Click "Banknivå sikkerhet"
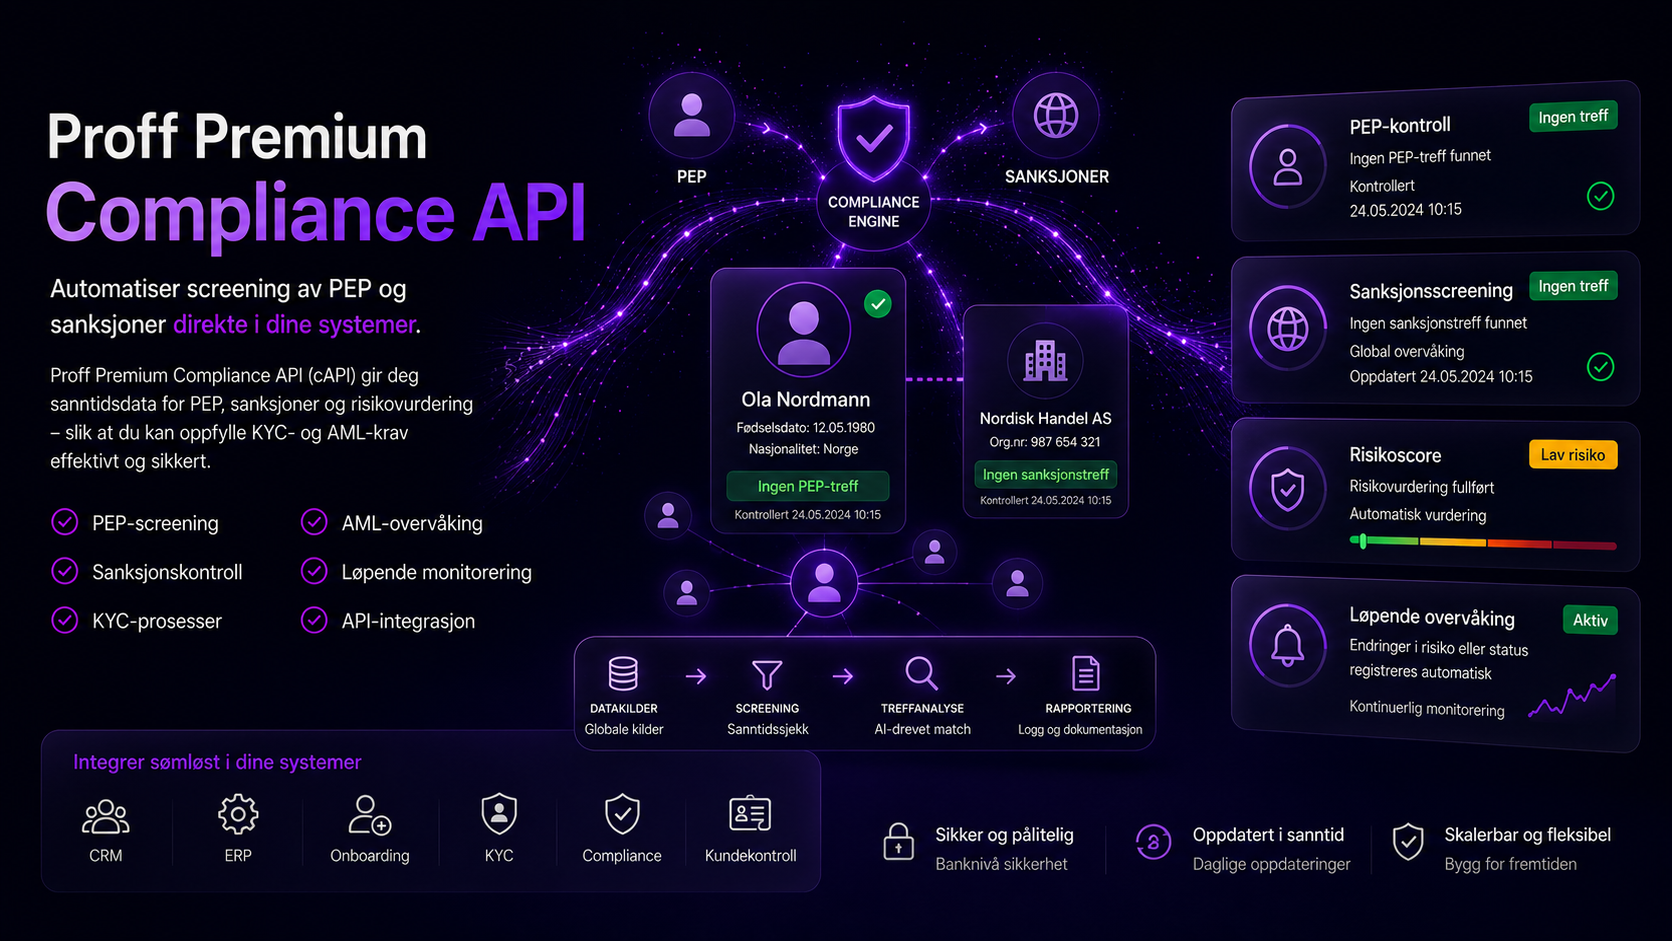Viewport: 1672px width, 941px height. (x=1001, y=864)
